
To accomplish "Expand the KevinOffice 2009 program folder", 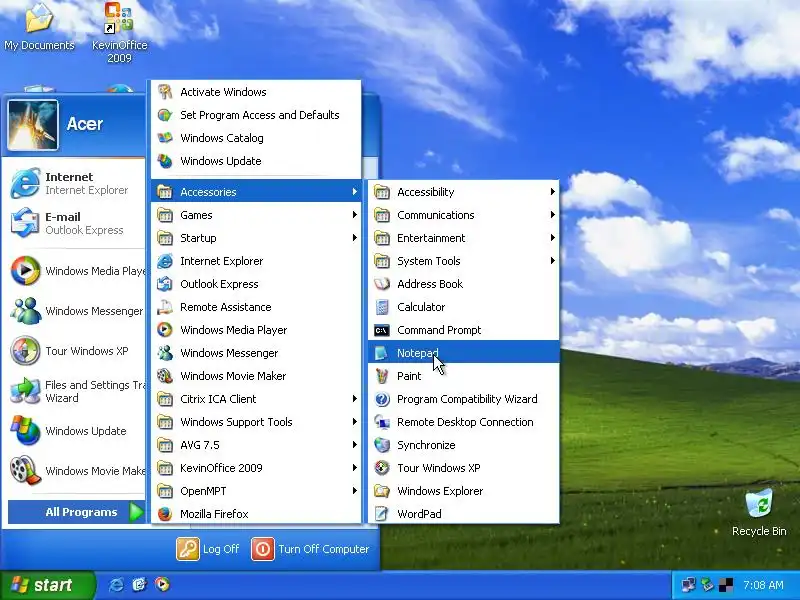I will (256, 468).
